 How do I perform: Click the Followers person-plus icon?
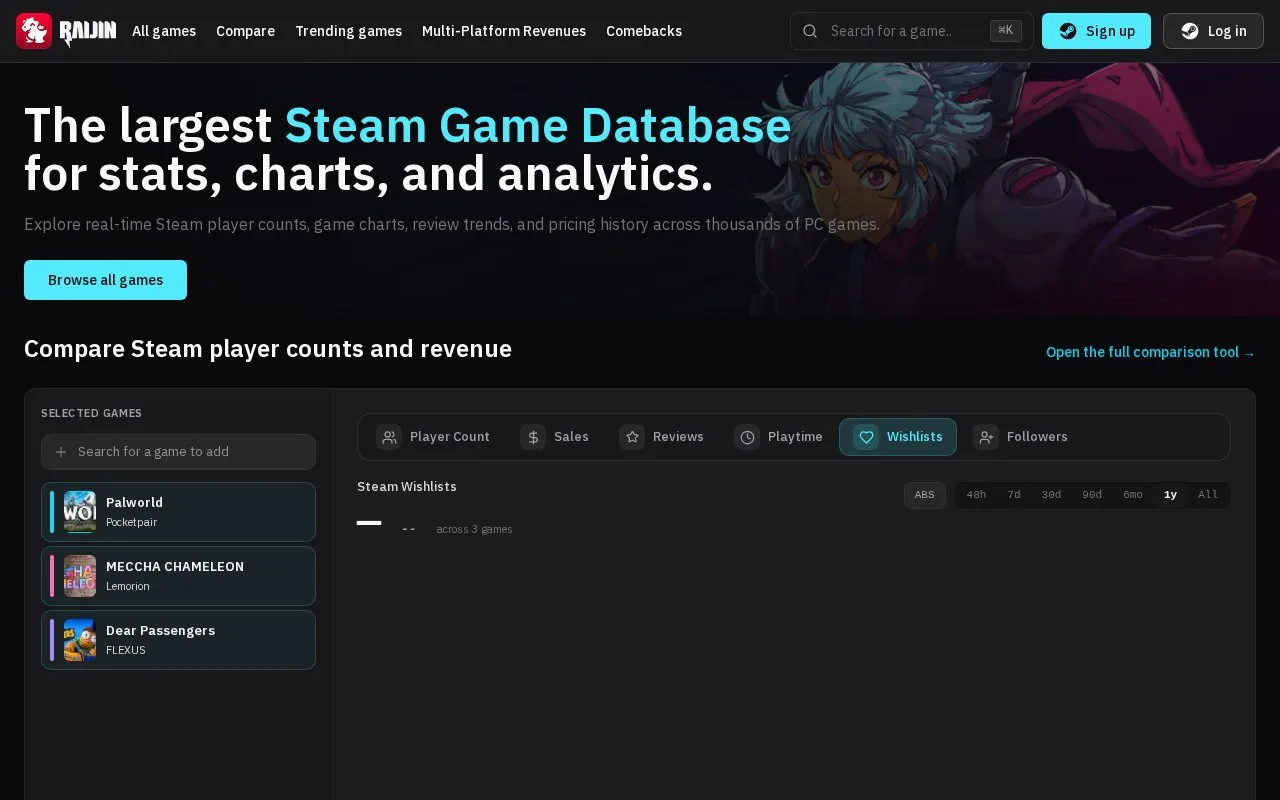[x=986, y=437]
